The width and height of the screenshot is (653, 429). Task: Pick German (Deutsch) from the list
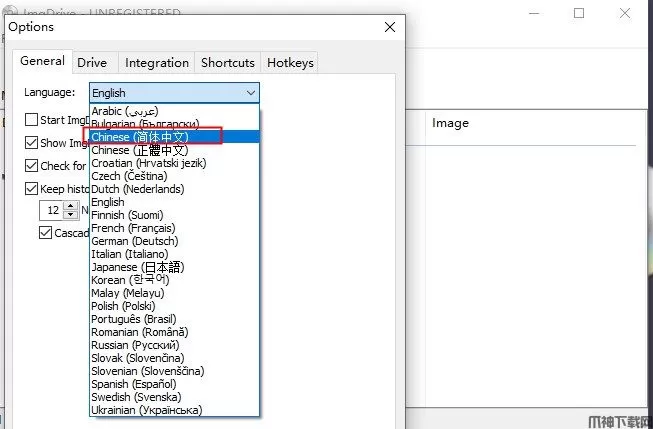[x=174, y=241]
